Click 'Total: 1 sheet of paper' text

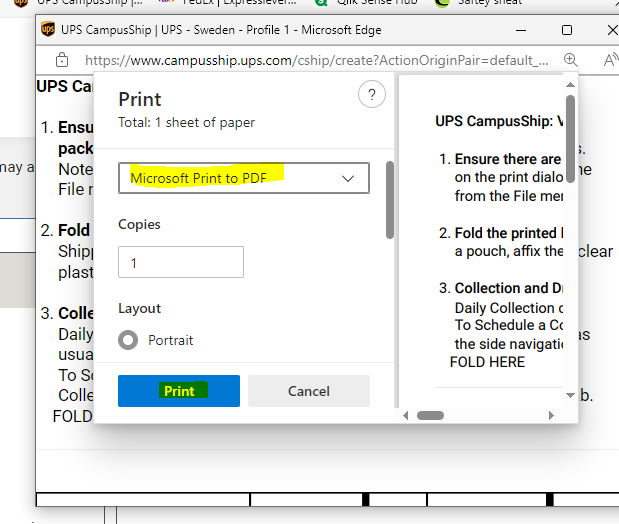pos(186,122)
